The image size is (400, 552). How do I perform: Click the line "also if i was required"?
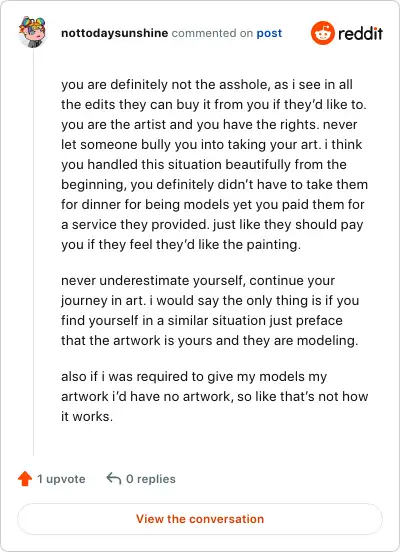(x=194, y=376)
